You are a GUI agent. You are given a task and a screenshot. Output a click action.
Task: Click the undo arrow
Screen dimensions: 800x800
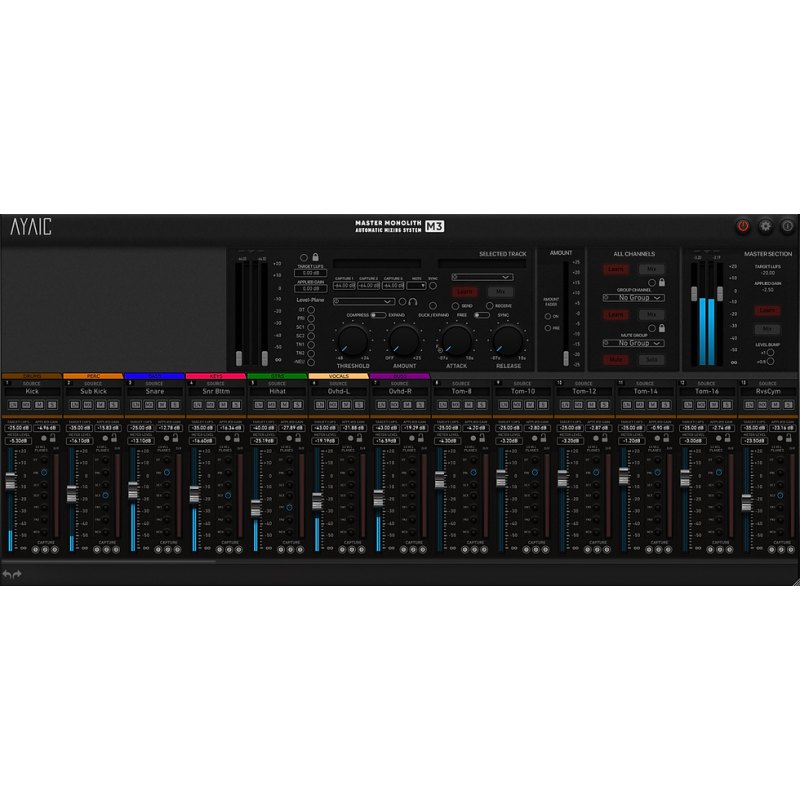(7, 574)
